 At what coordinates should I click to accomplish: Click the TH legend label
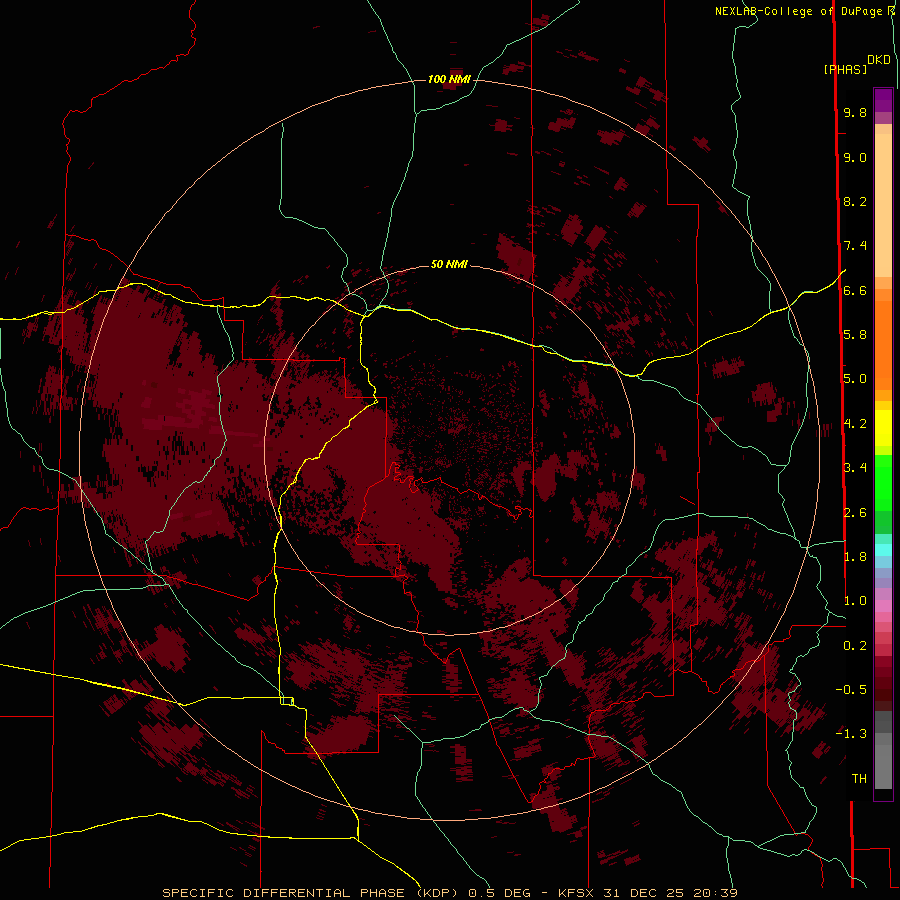click(x=859, y=779)
